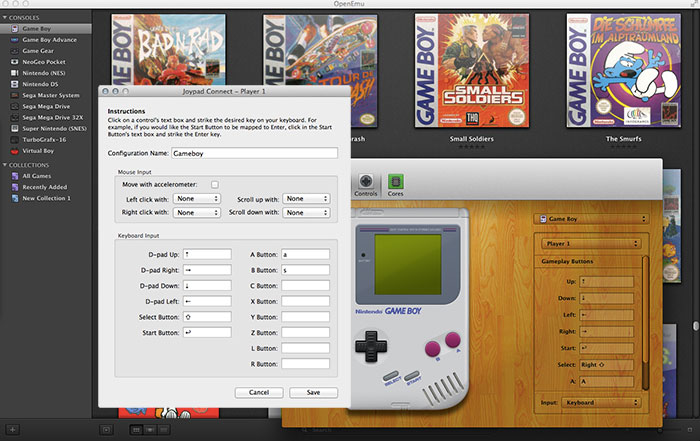Open Scroll down with dropdown
Viewport: 700px width, 441px height.
point(306,212)
